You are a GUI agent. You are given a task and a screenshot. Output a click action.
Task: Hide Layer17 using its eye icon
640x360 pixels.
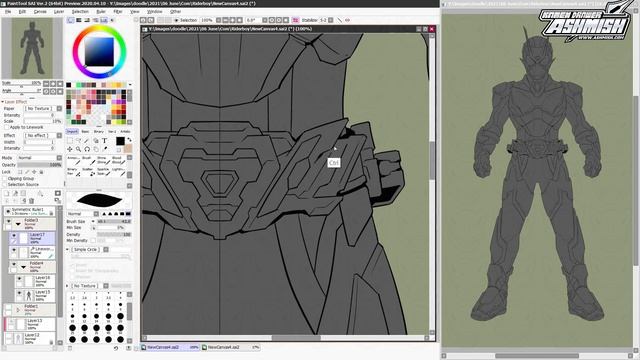tap(14, 236)
